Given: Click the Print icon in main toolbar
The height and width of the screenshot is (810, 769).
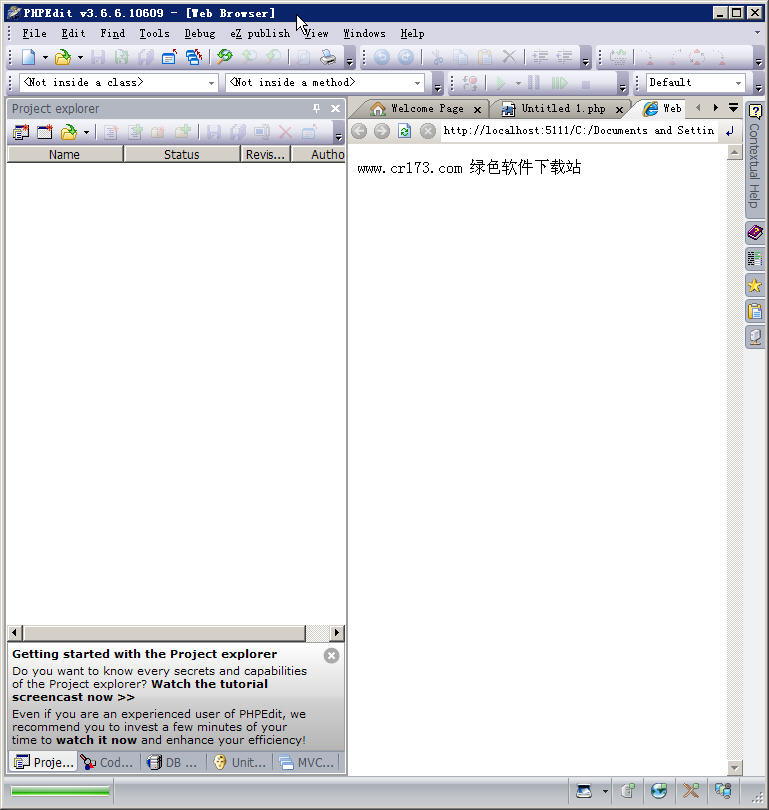Looking at the screenshot, I should (327, 57).
